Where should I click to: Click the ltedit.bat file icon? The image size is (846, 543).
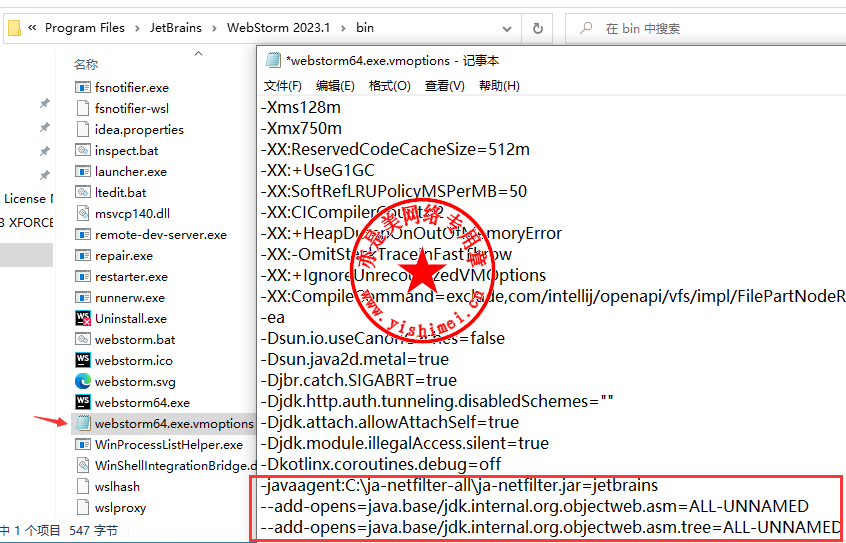[x=83, y=193]
